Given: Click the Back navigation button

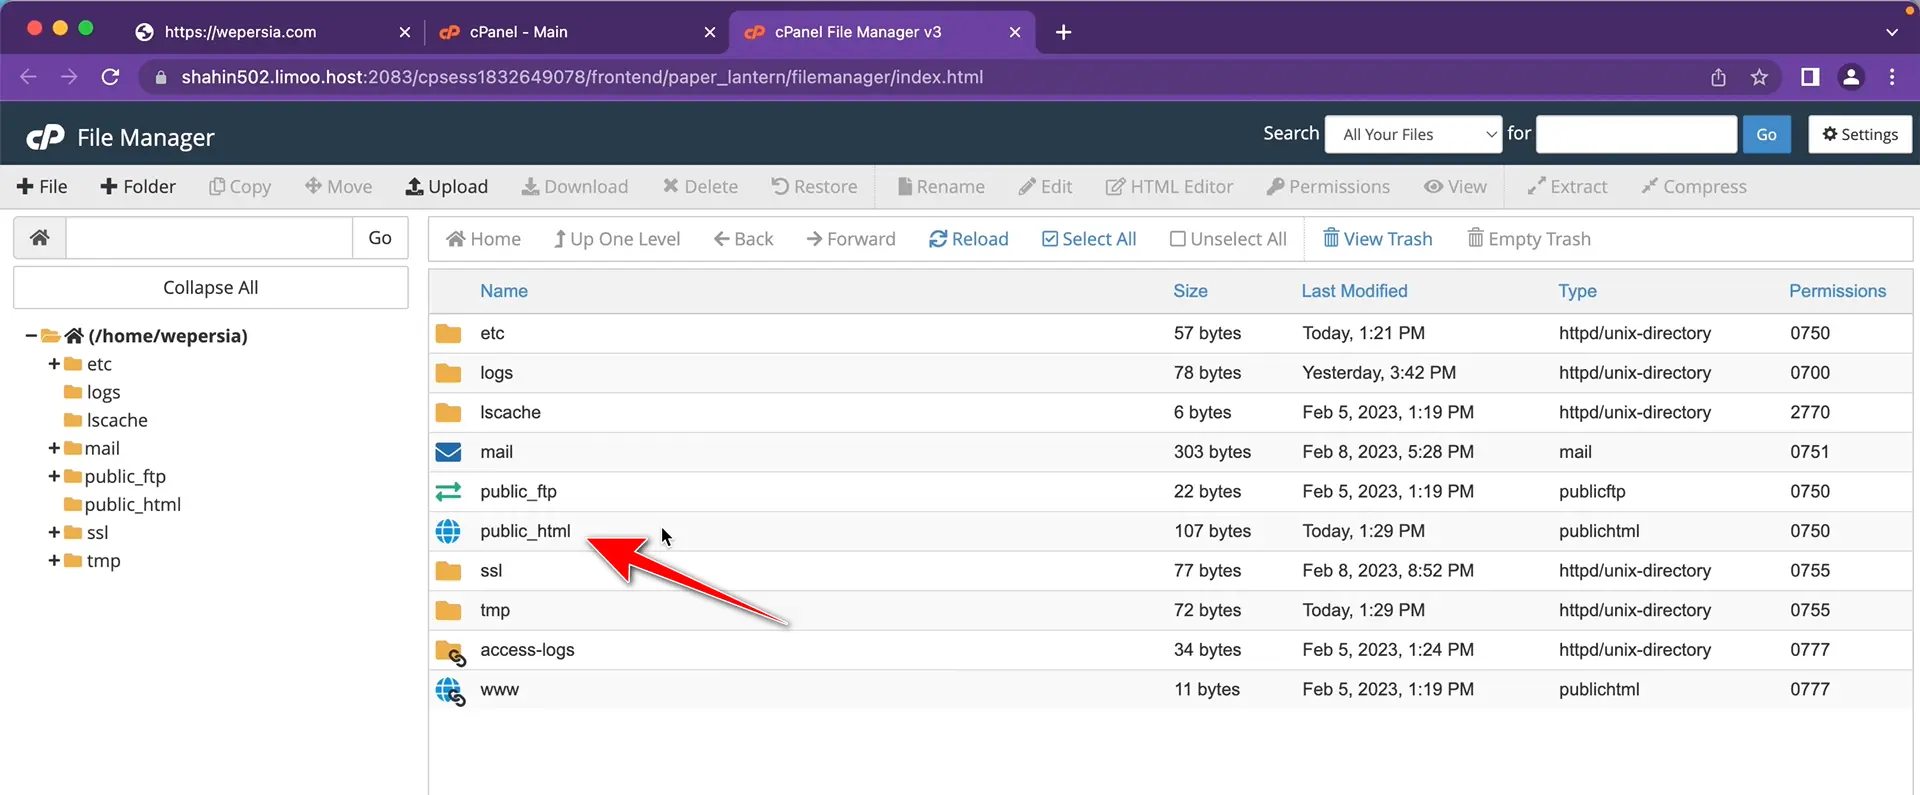Looking at the screenshot, I should pyautogui.click(x=743, y=239).
